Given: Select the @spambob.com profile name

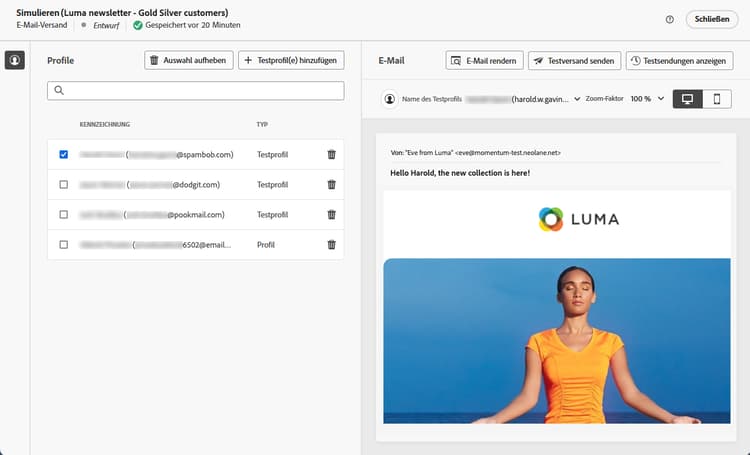Looking at the screenshot, I should click(156, 155).
